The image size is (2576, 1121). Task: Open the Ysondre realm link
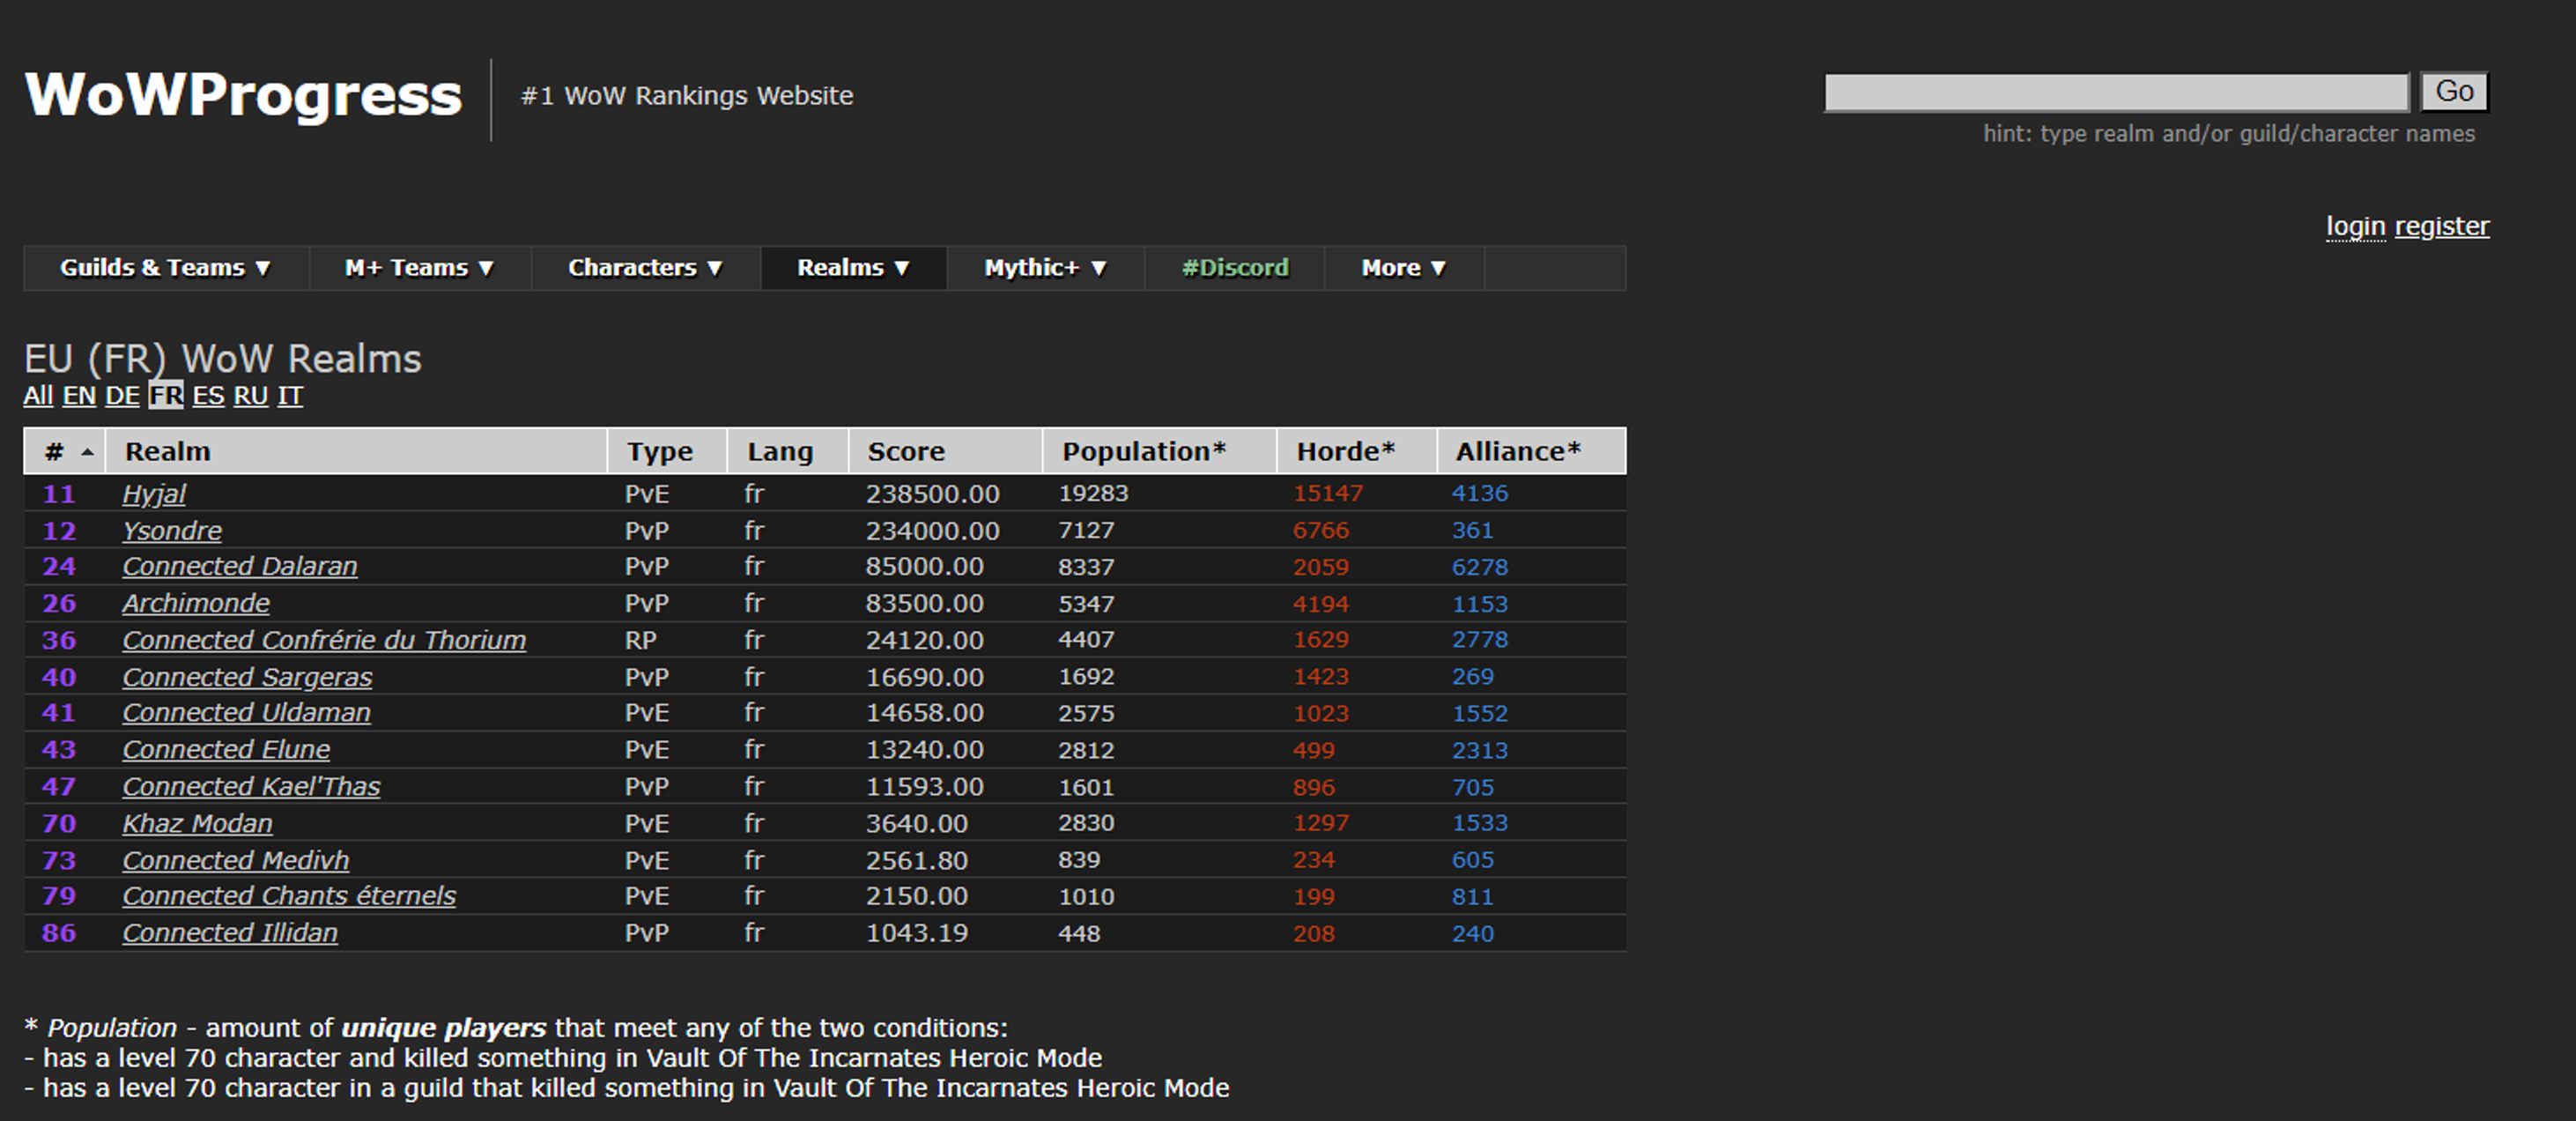[x=172, y=531]
